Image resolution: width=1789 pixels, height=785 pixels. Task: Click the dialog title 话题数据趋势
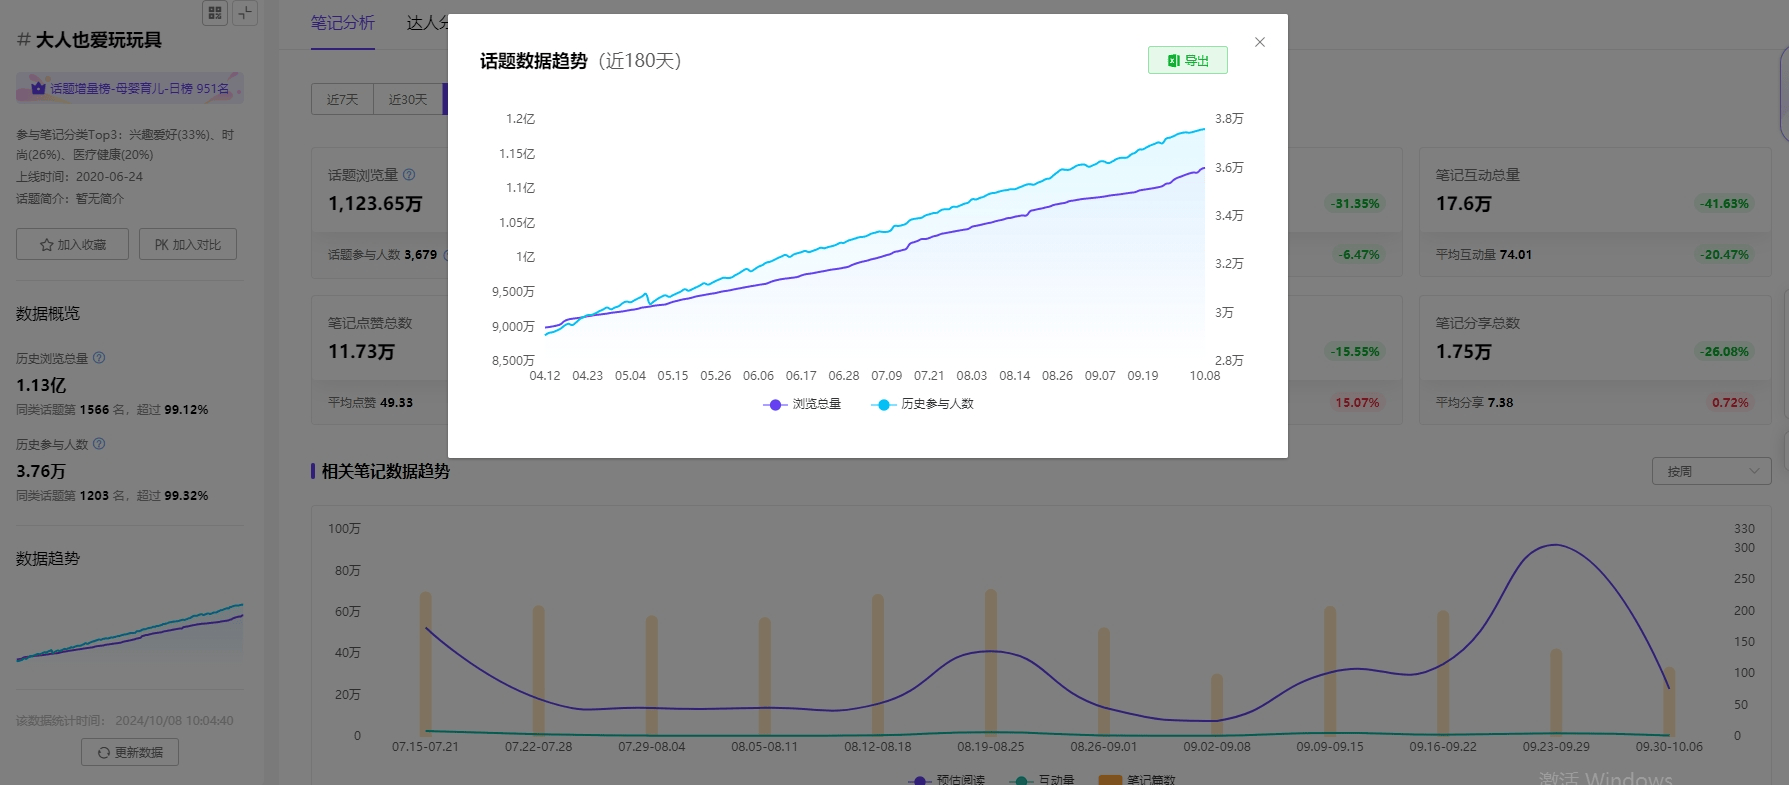[534, 61]
